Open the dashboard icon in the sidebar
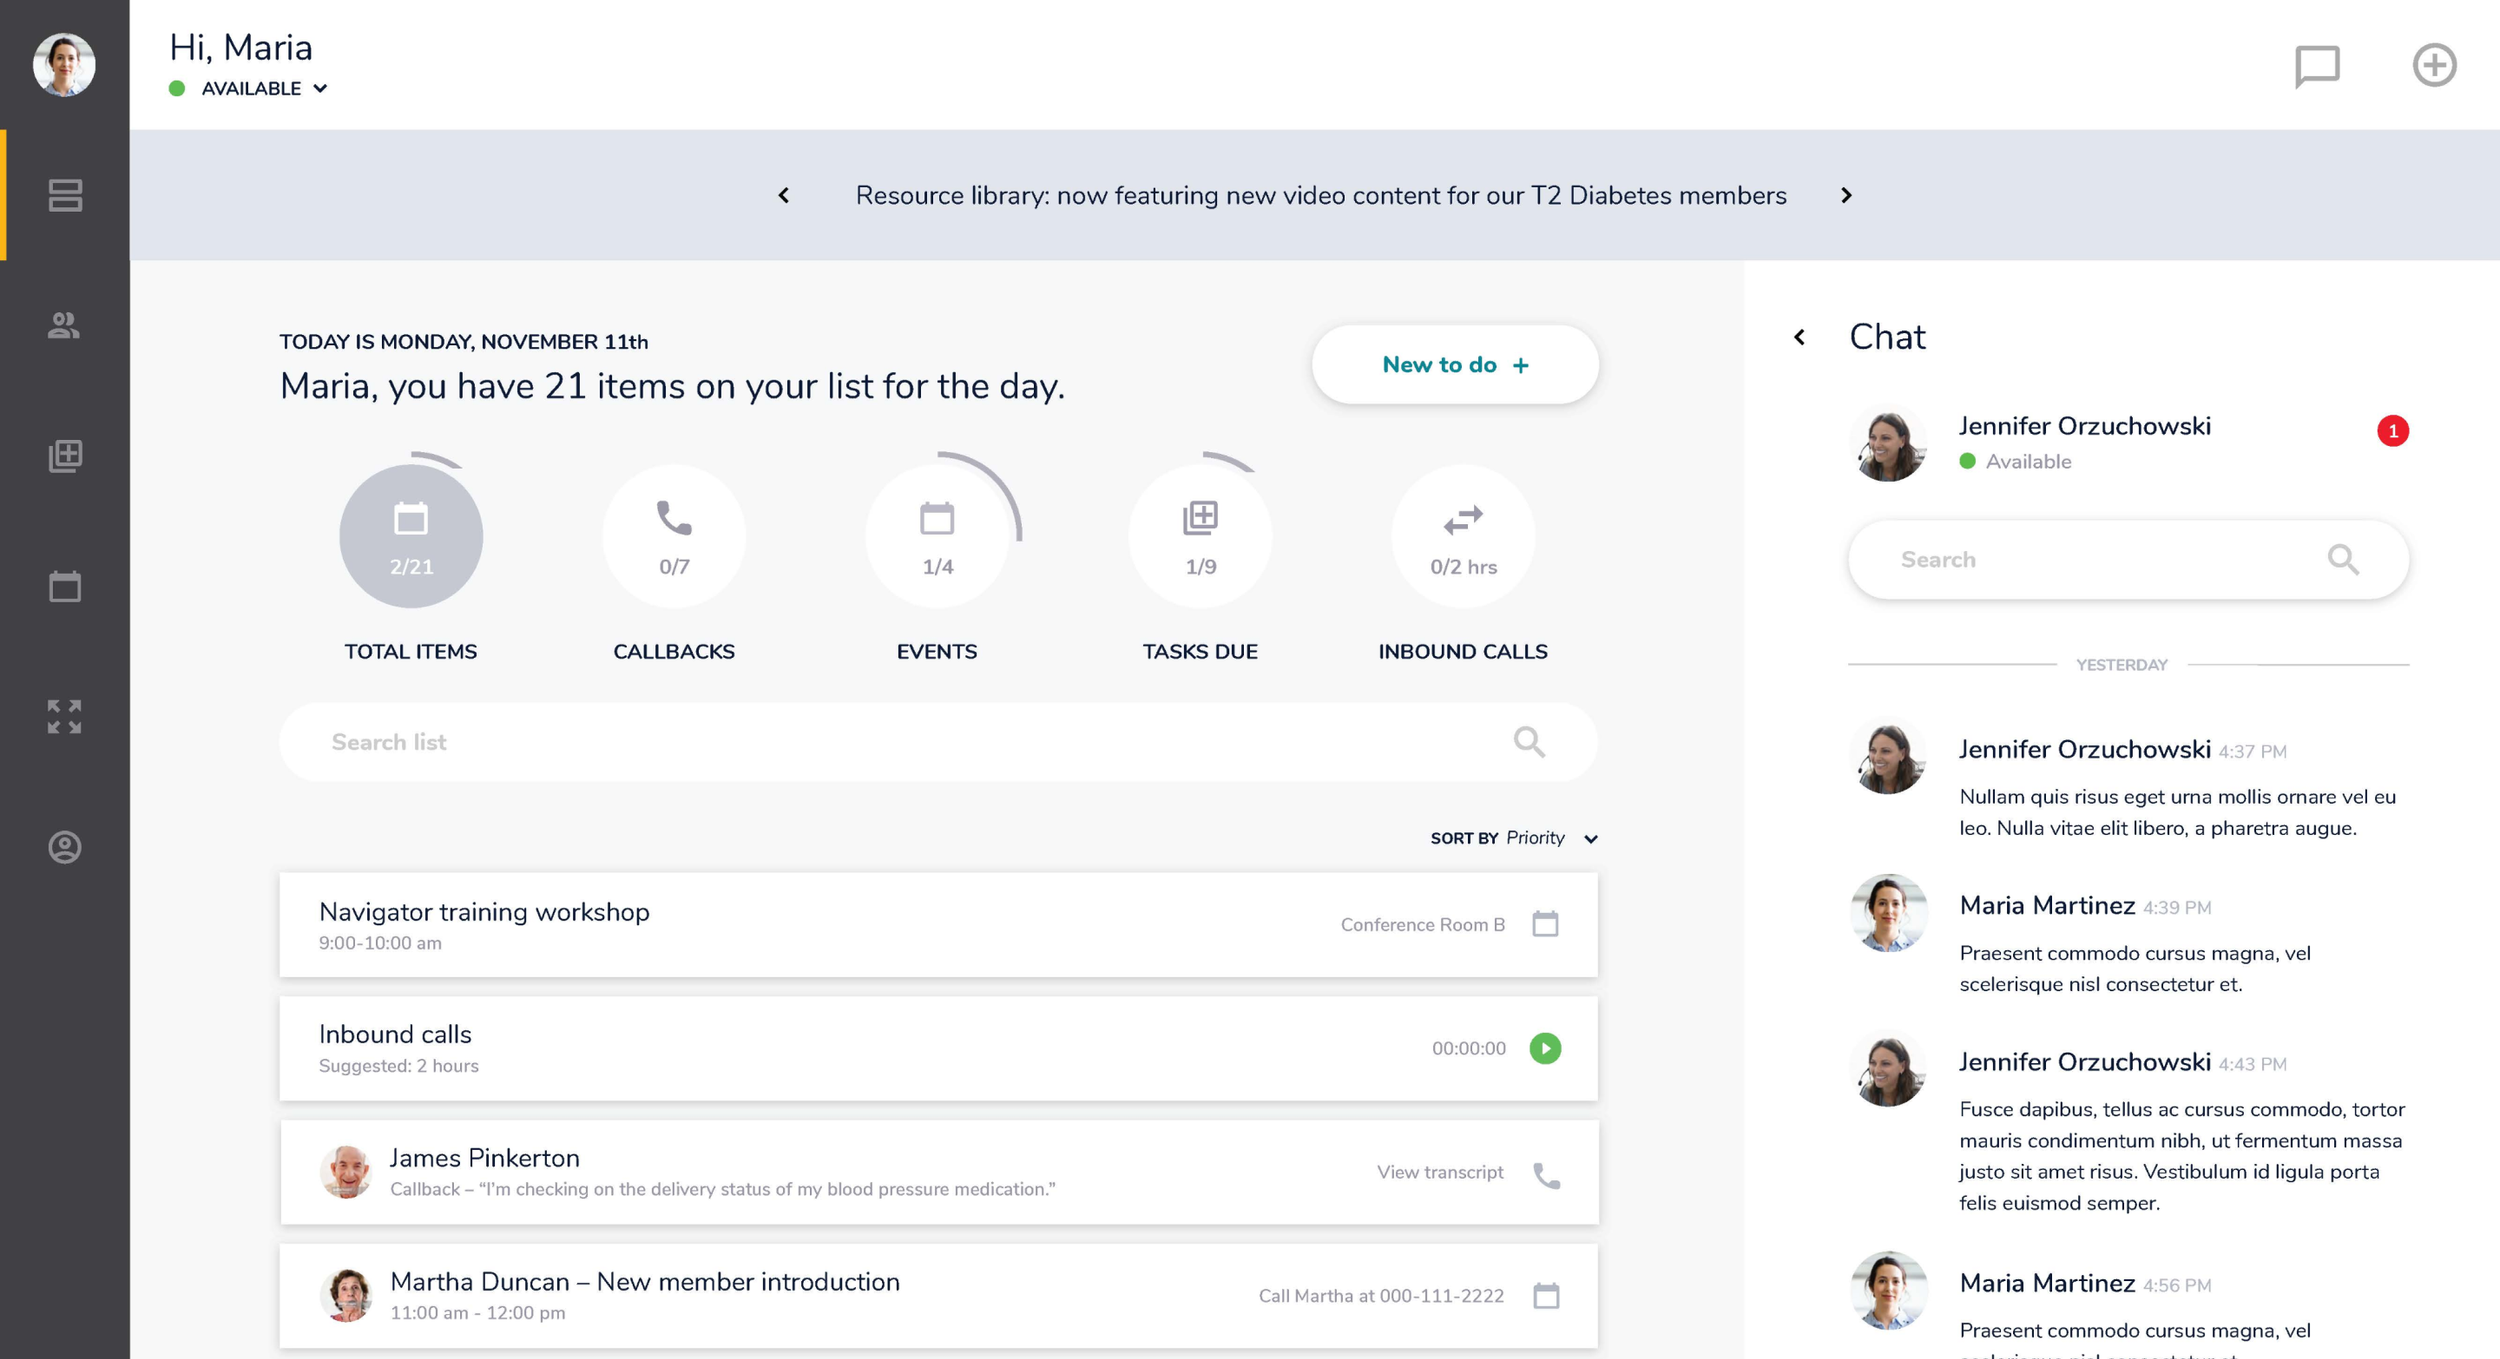2500x1359 pixels. tap(63, 196)
